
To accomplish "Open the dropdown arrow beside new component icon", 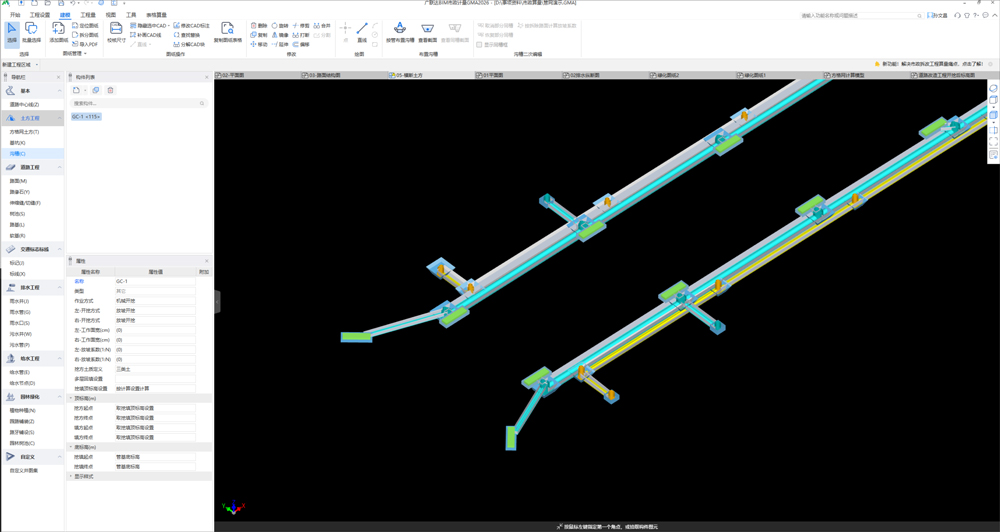I will [x=85, y=90].
